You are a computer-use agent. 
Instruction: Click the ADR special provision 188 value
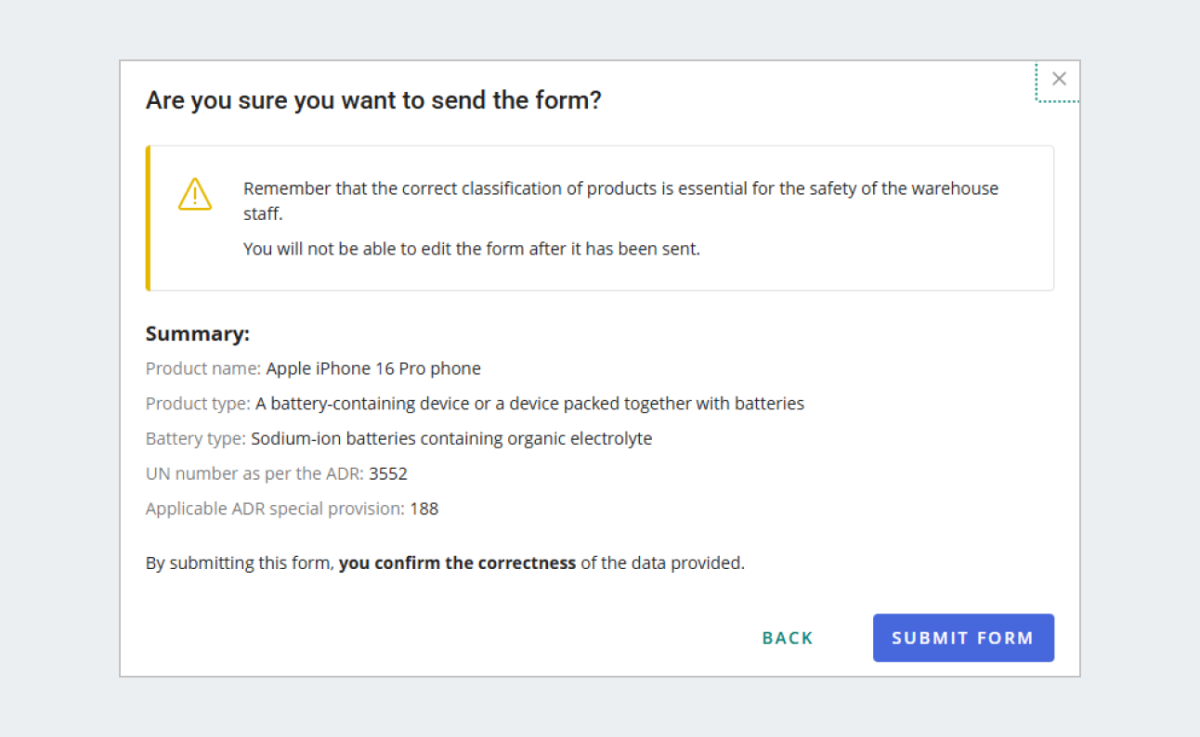pos(428,508)
